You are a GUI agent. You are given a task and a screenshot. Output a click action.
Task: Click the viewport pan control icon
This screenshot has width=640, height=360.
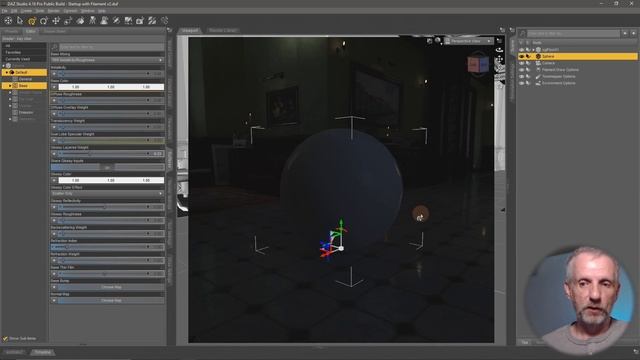coord(499,60)
